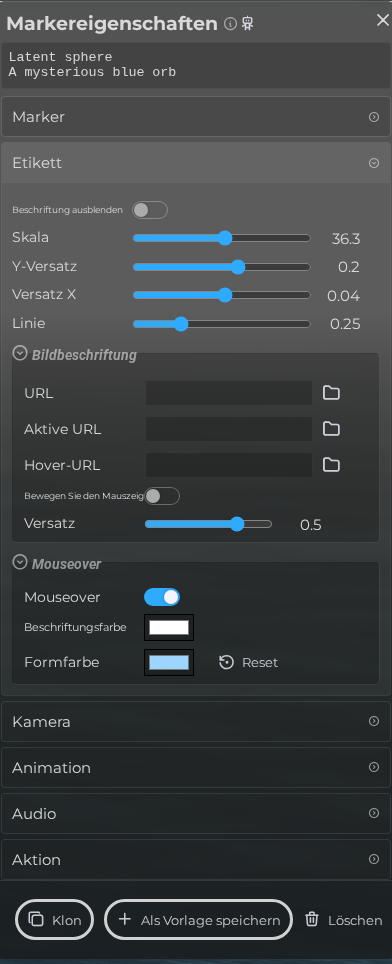Collapse the Bildbeschriftung section

pos(20,354)
